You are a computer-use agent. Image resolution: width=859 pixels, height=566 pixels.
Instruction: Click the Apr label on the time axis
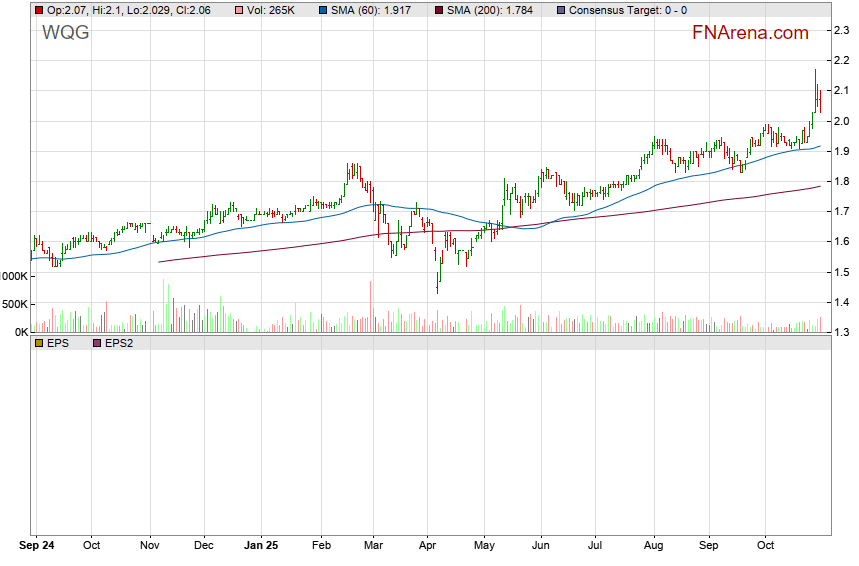(x=427, y=546)
